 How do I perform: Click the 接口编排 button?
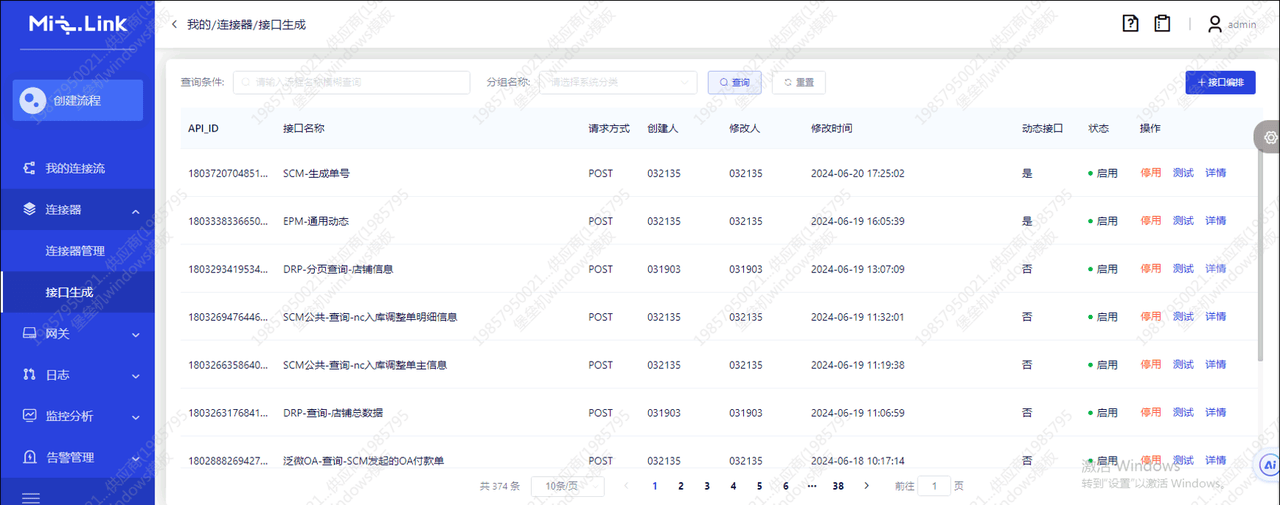(x=1220, y=83)
